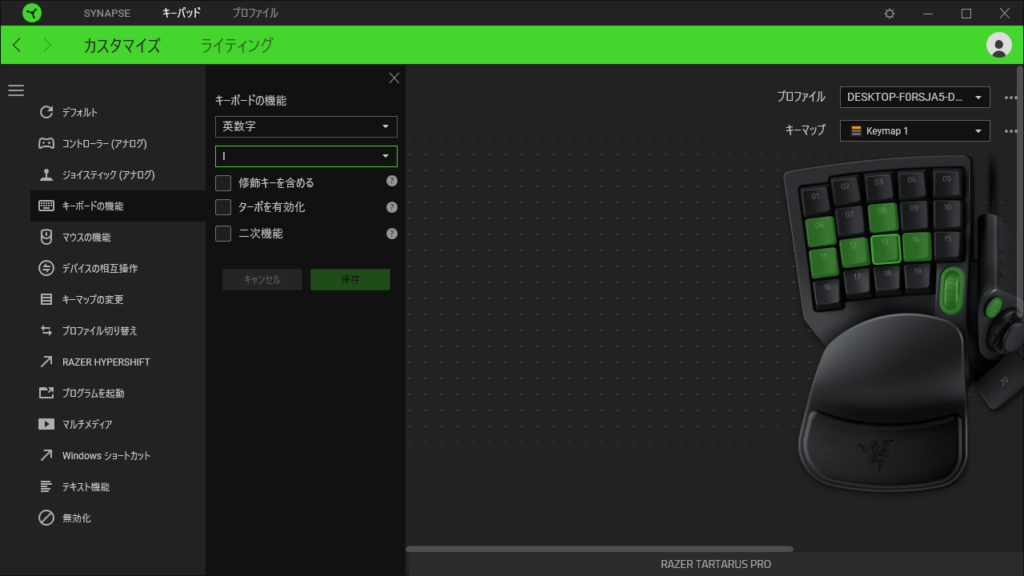Click the user account avatar icon

[x=998, y=45]
